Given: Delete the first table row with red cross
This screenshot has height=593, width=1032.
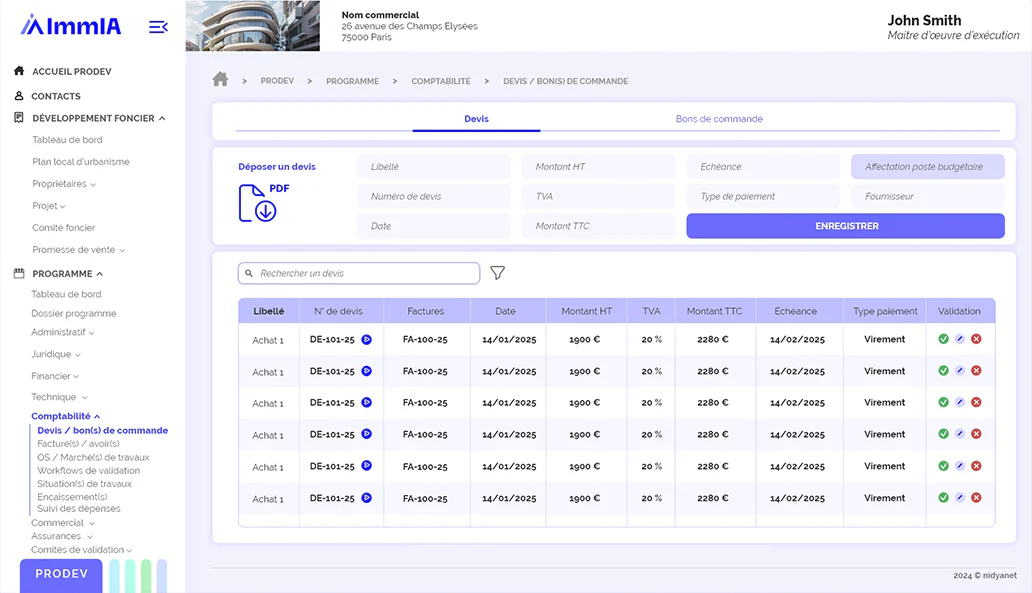Looking at the screenshot, I should point(976,339).
